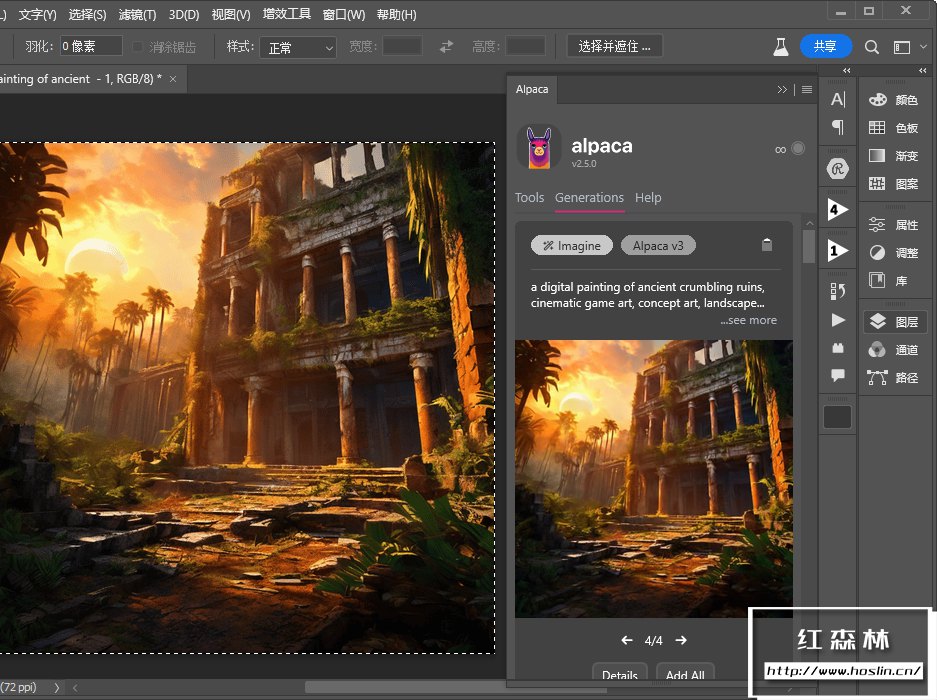Open the Notes comment-bubble panel icon
Image resolution: width=937 pixels, height=700 pixels.
coord(838,375)
